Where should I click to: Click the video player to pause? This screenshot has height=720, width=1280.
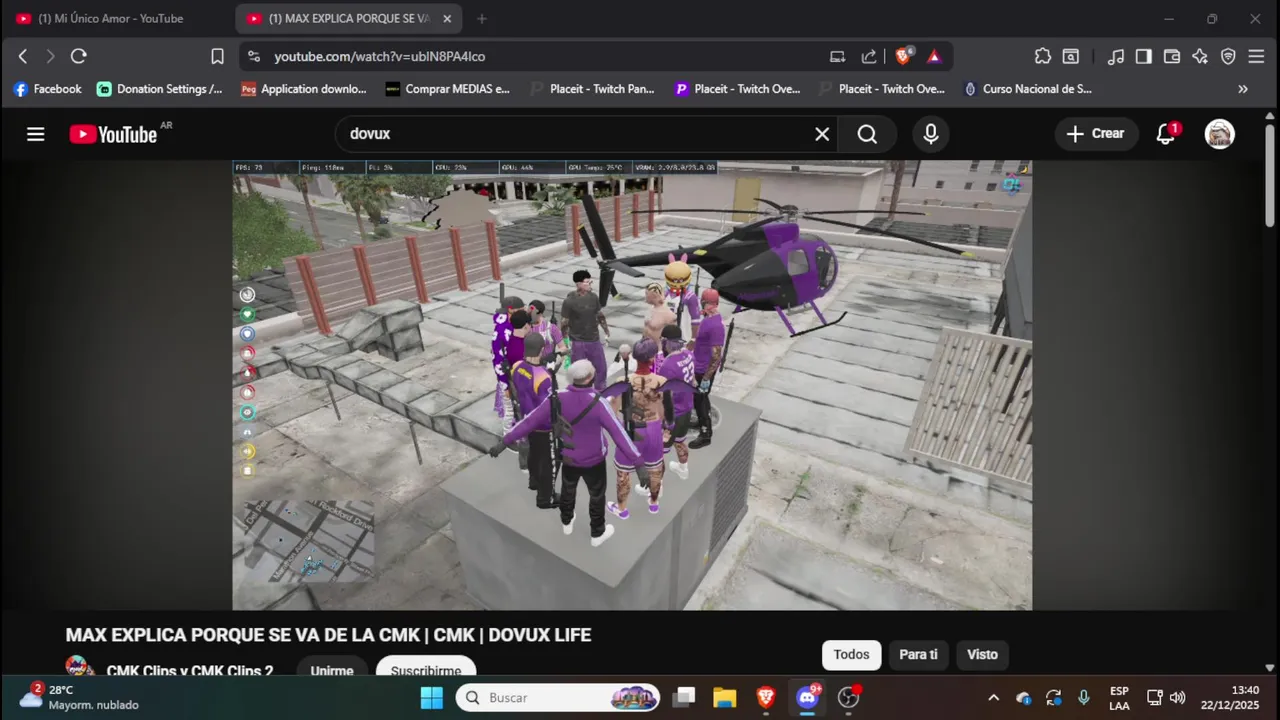pos(632,385)
